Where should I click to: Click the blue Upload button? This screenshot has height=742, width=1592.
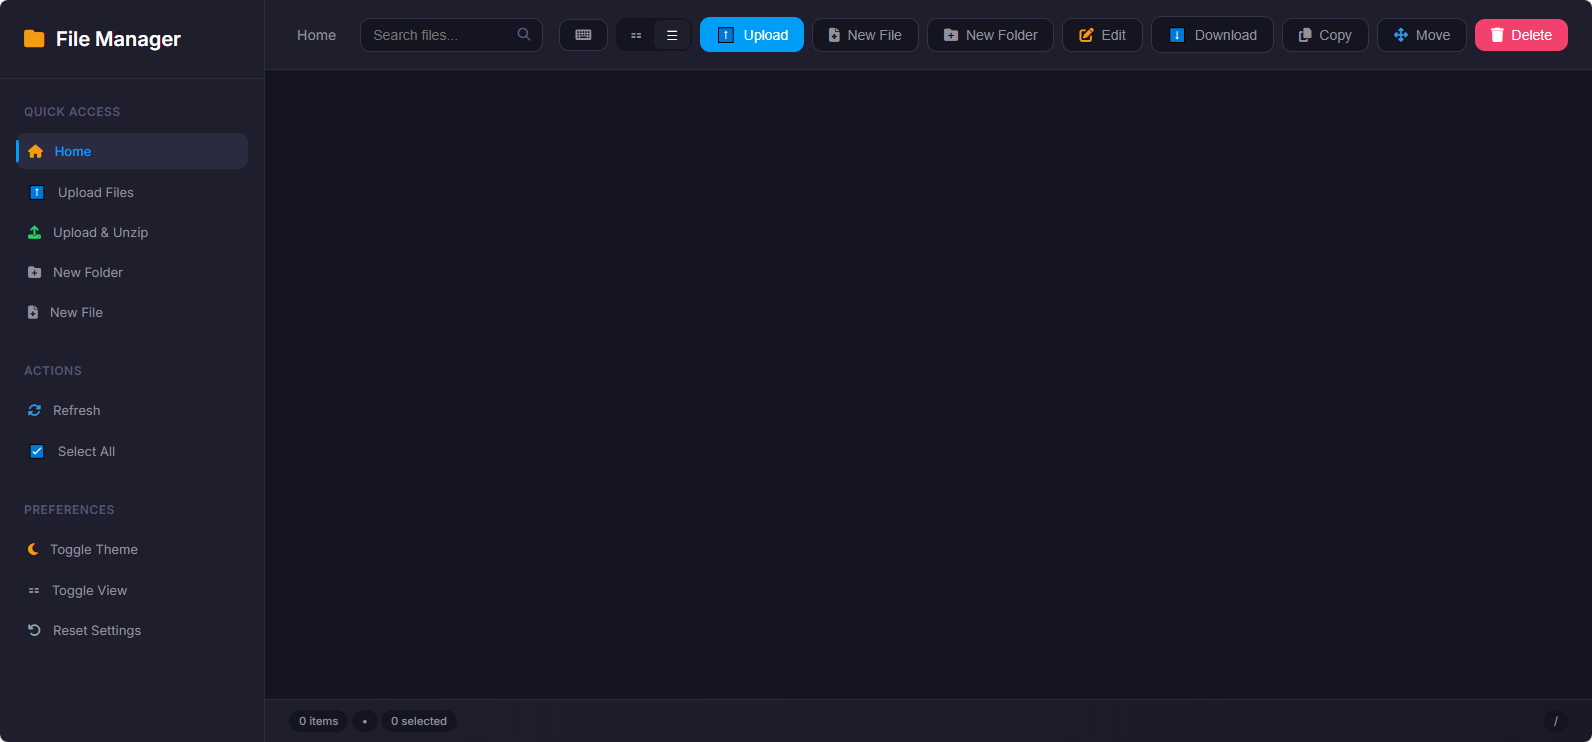(752, 35)
